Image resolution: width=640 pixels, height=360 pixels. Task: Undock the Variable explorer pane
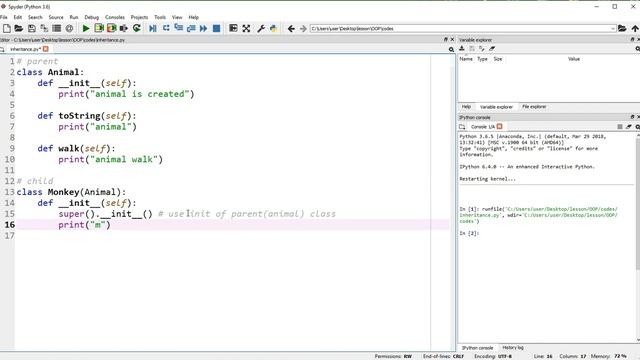coord(632,40)
